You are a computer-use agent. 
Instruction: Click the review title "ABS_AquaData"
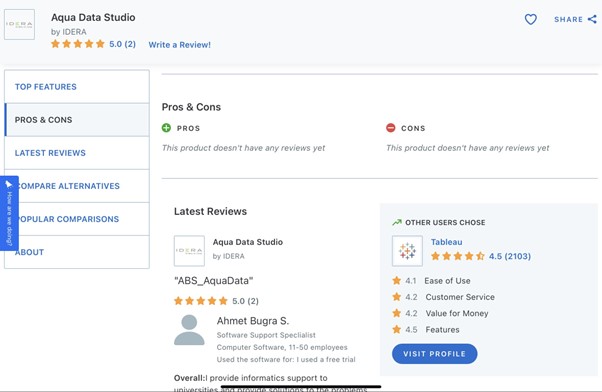(213, 281)
